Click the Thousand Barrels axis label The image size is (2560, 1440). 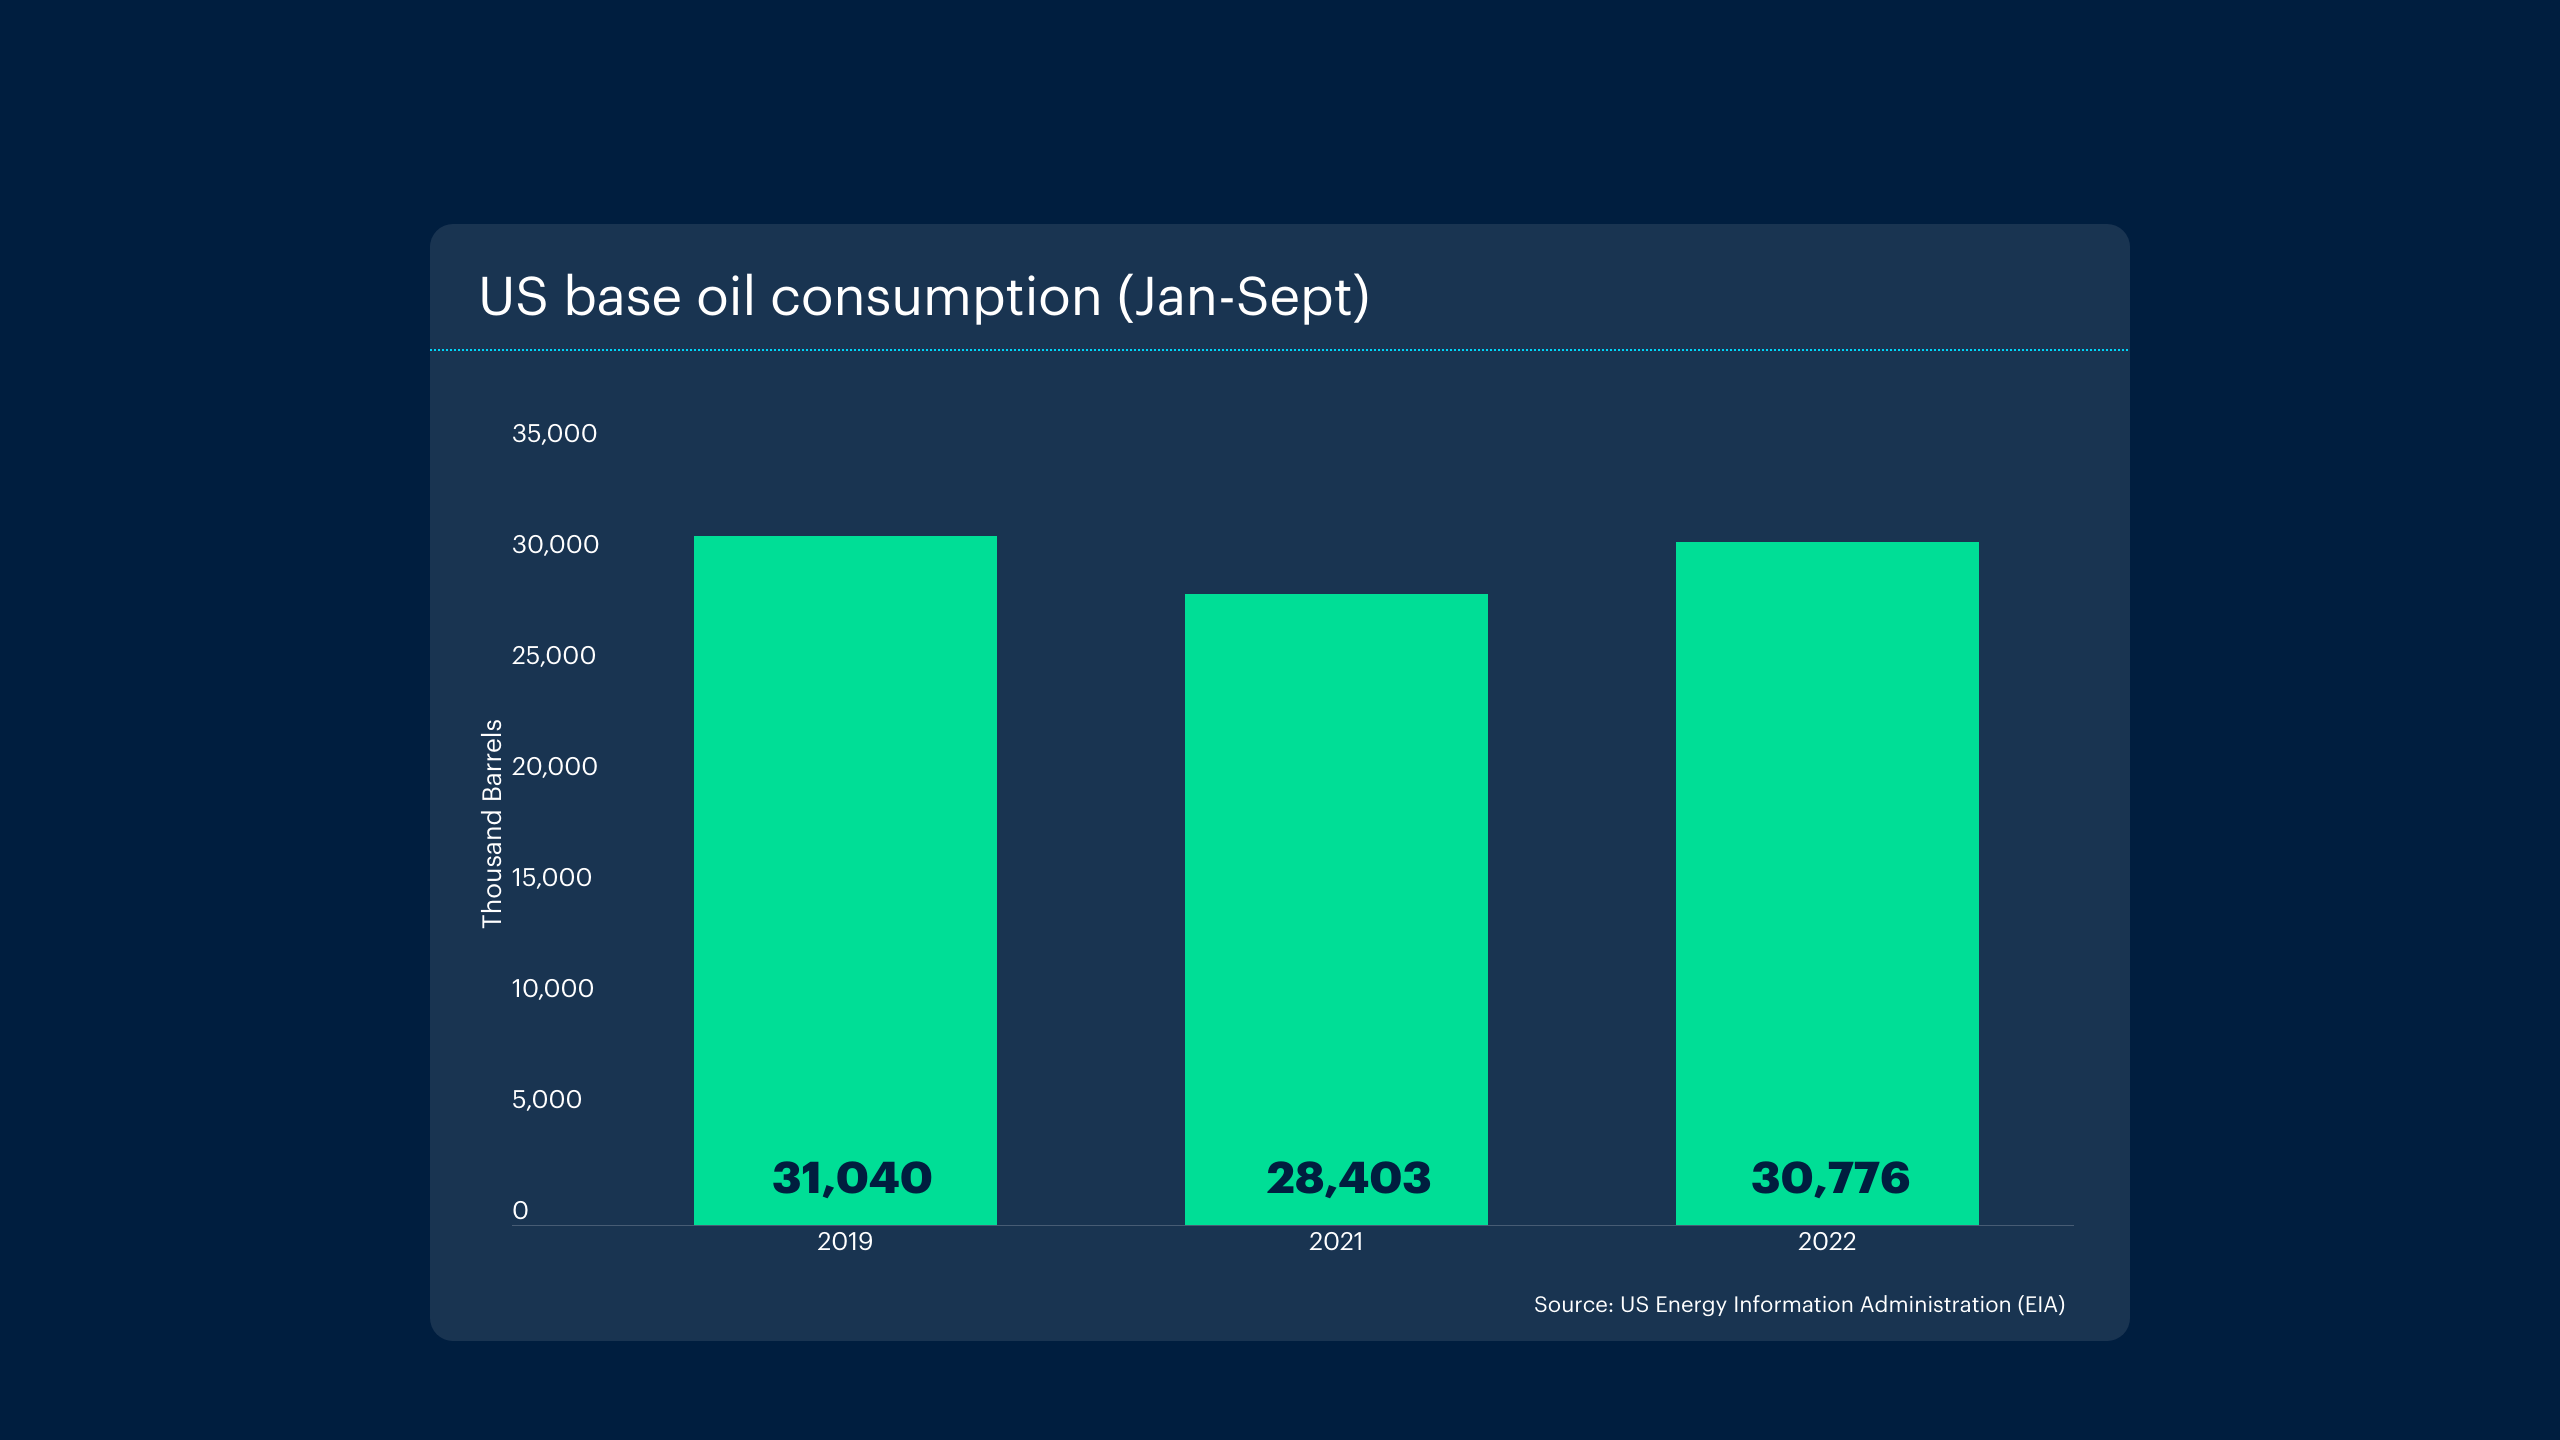click(x=492, y=823)
